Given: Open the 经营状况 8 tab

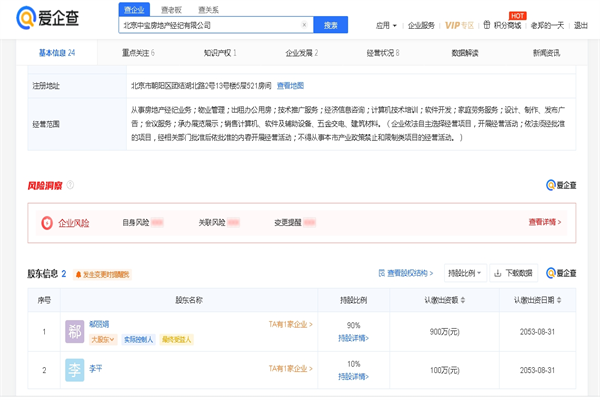Looking at the screenshot, I should click(383, 53).
